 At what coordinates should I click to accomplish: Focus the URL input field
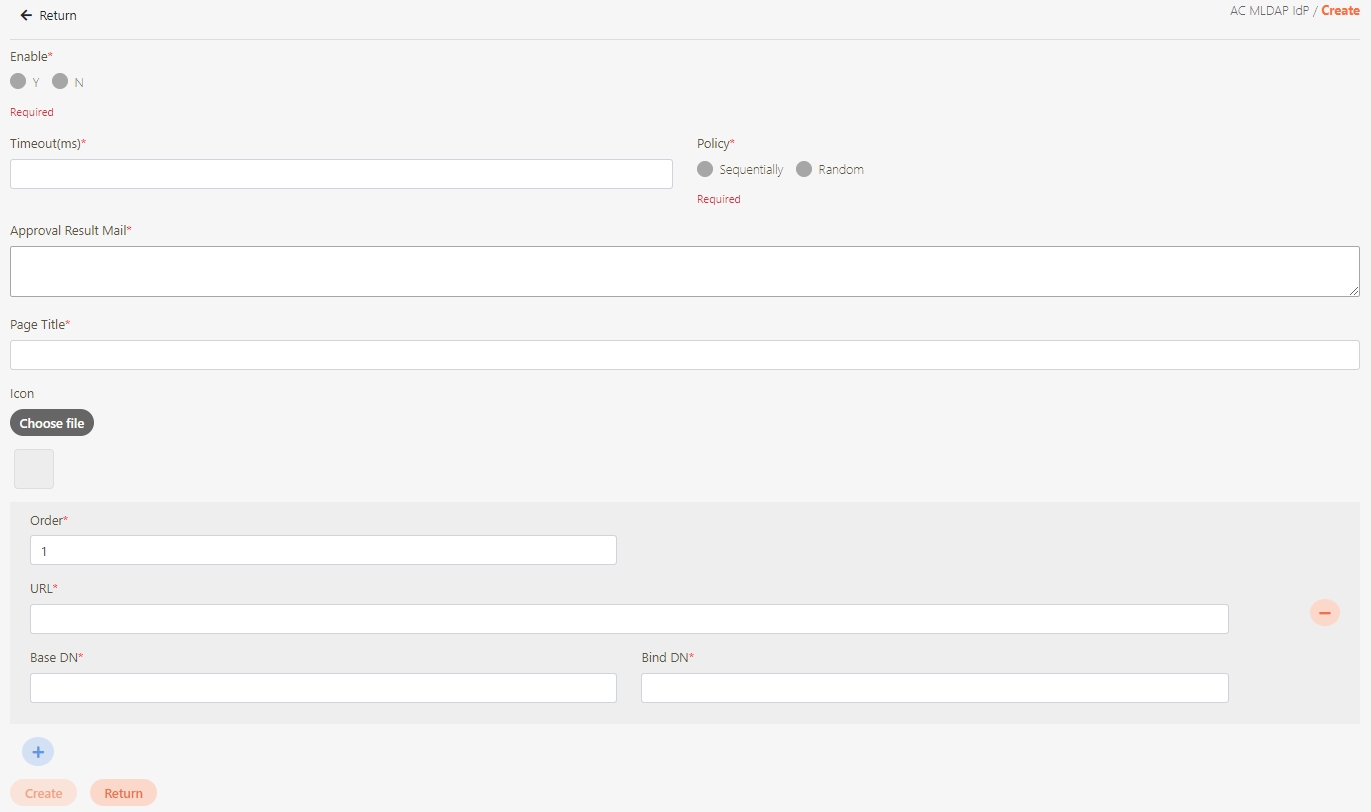(x=629, y=619)
